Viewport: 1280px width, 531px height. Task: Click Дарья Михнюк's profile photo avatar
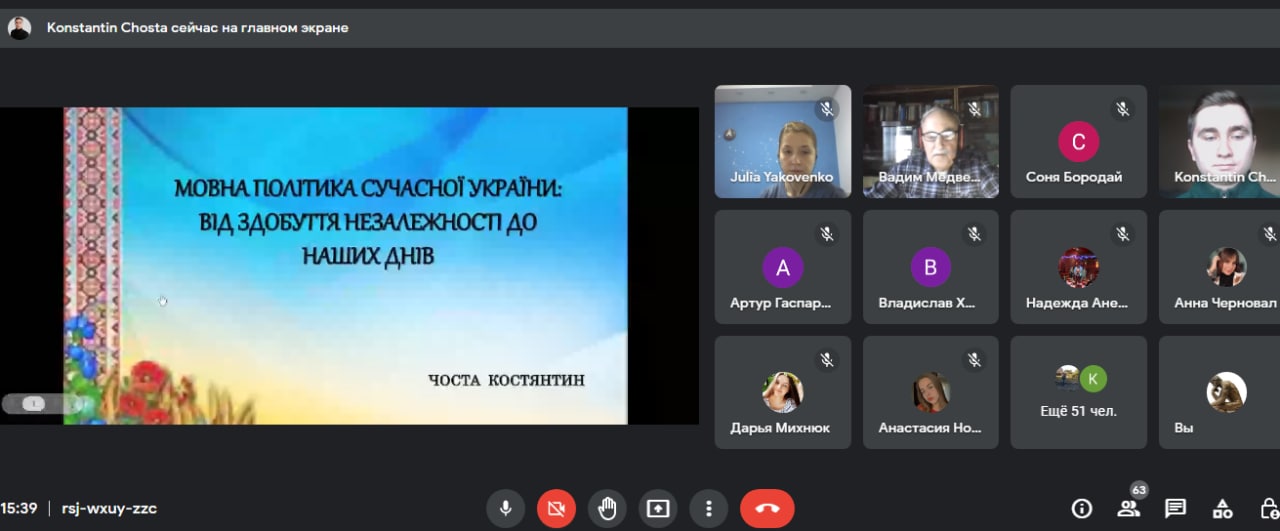783,392
